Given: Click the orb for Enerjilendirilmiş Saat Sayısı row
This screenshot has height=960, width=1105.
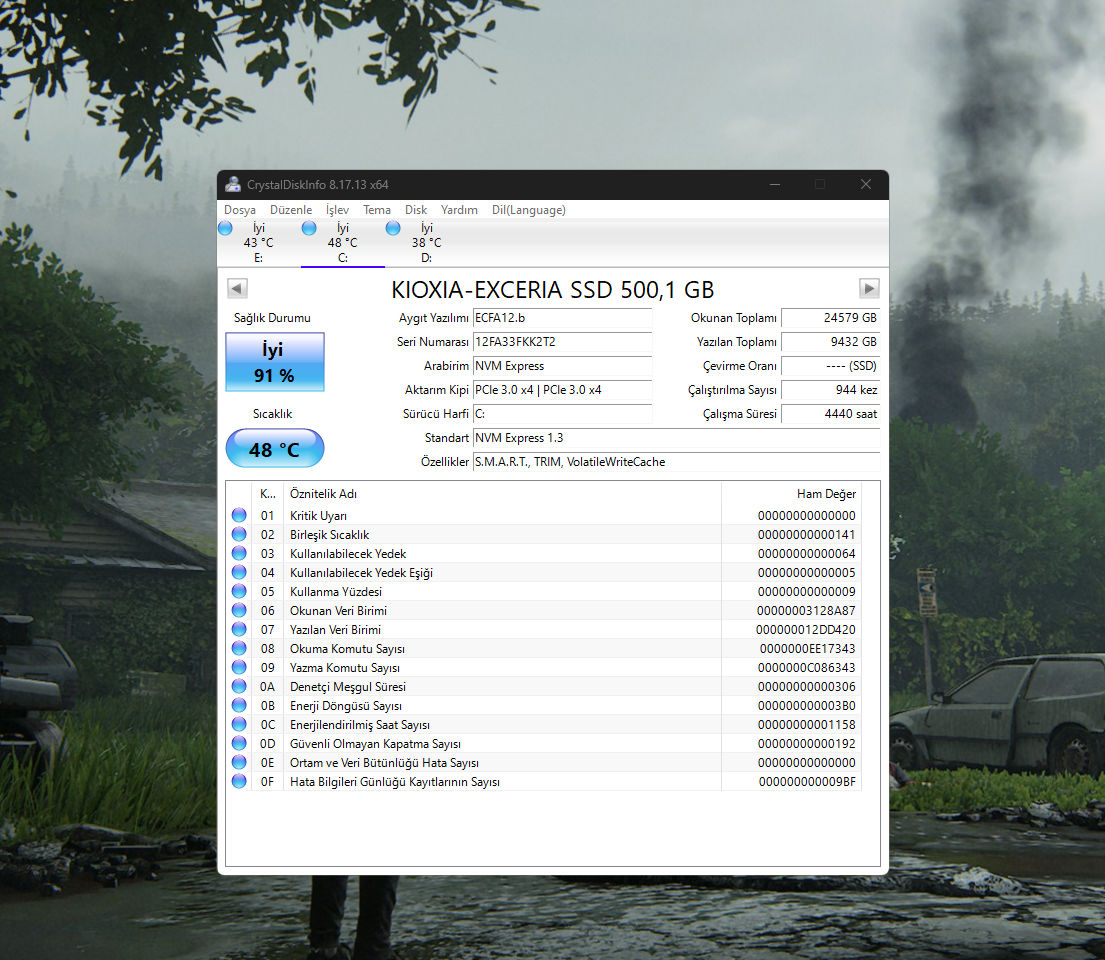Looking at the screenshot, I should tap(240, 725).
